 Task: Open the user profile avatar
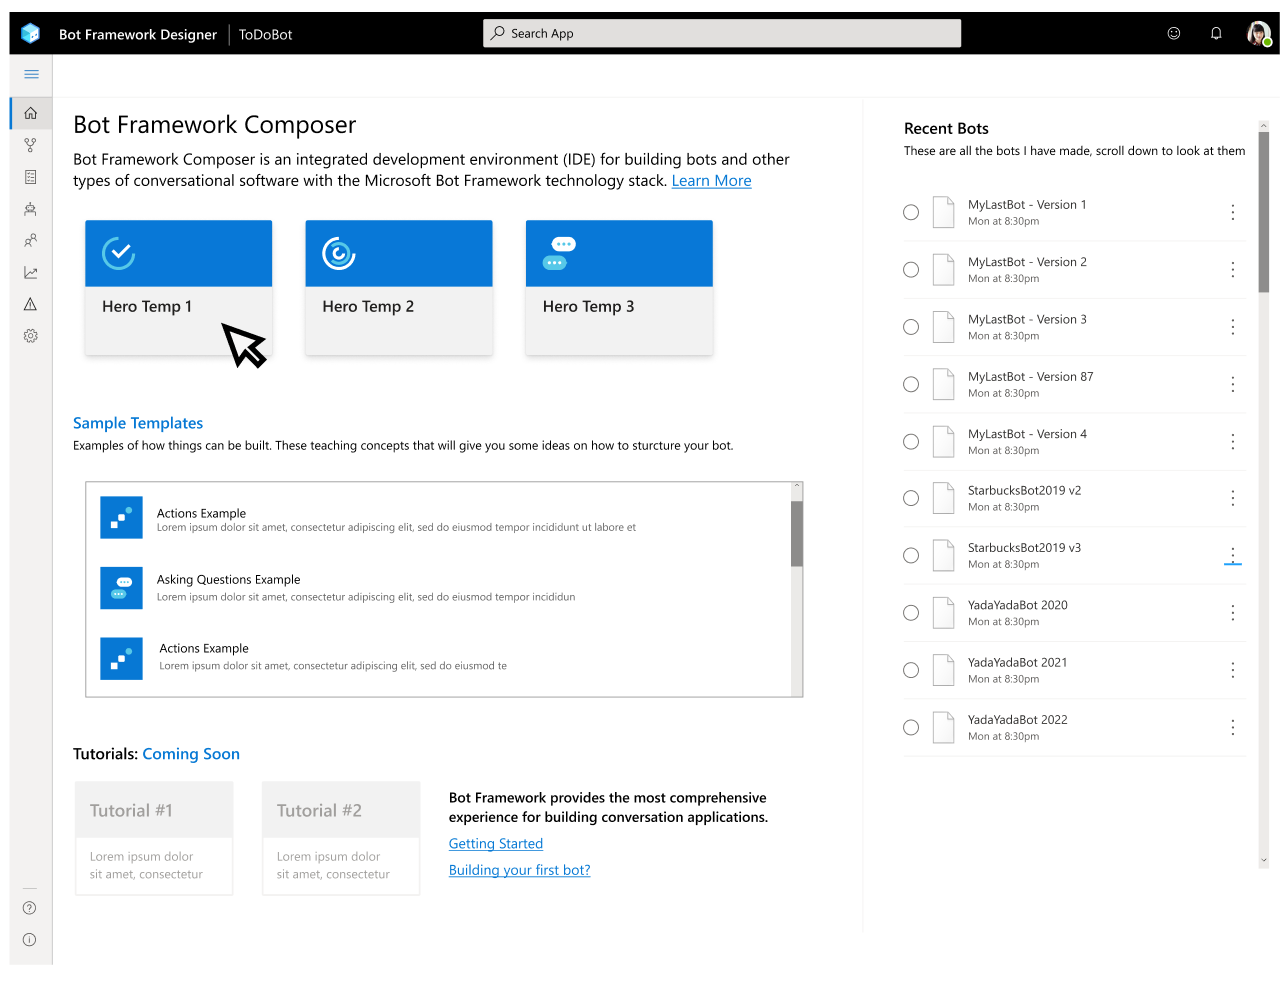1259,34
